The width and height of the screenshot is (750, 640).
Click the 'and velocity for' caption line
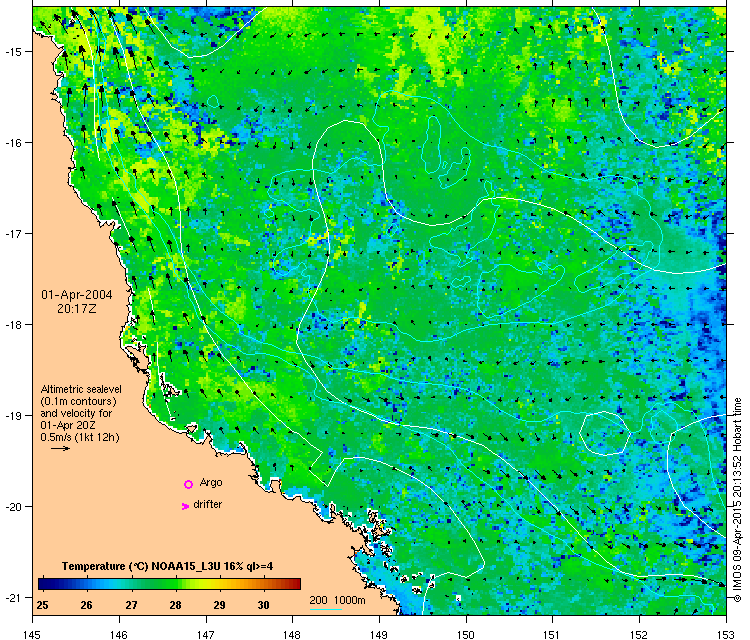point(76,413)
